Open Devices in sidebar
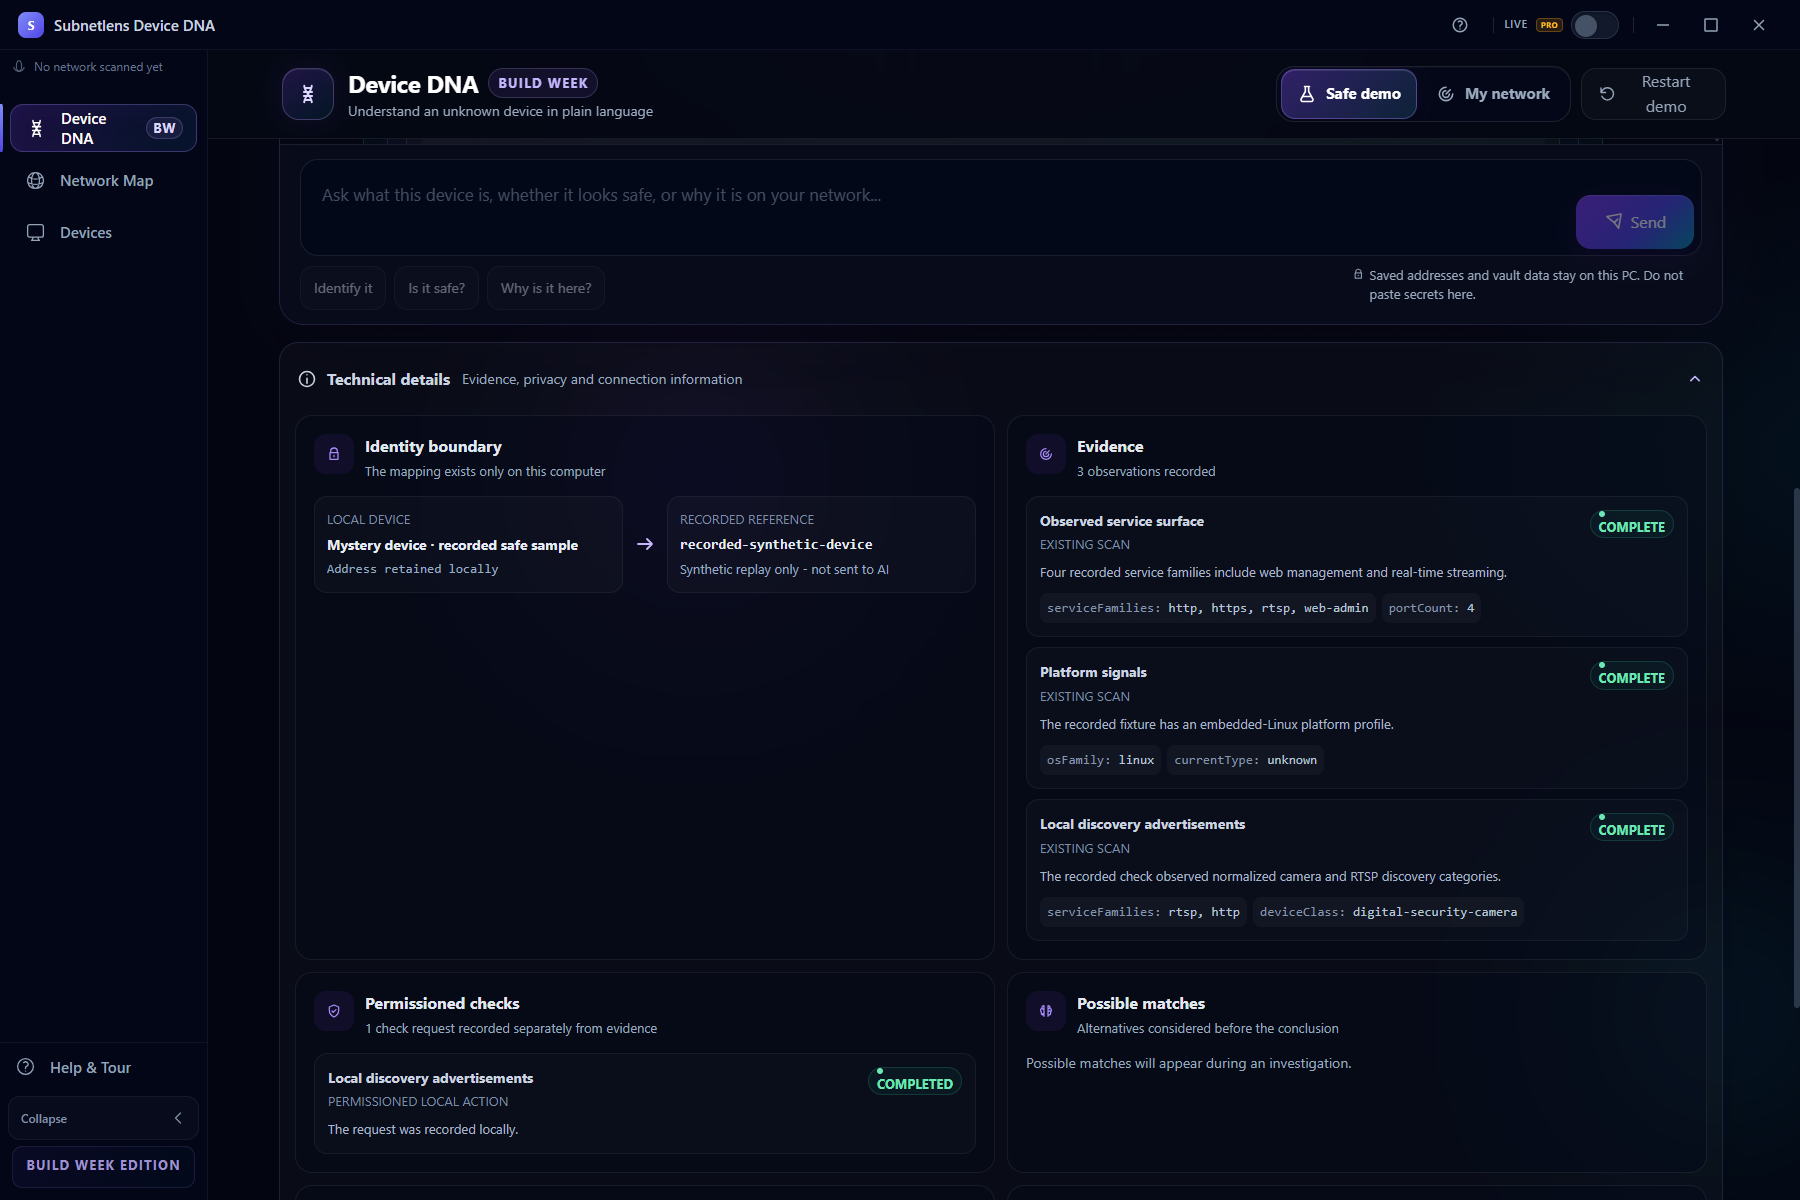This screenshot has height=1200, width=1800. coord(104,233)
